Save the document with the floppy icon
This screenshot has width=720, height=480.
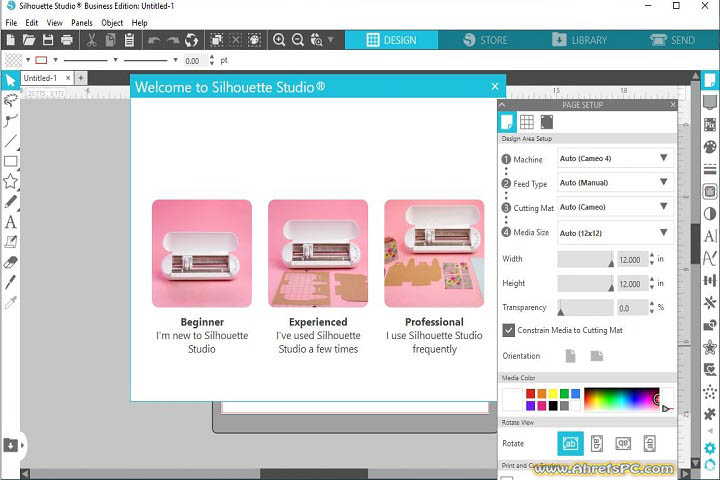pos(48,40)
